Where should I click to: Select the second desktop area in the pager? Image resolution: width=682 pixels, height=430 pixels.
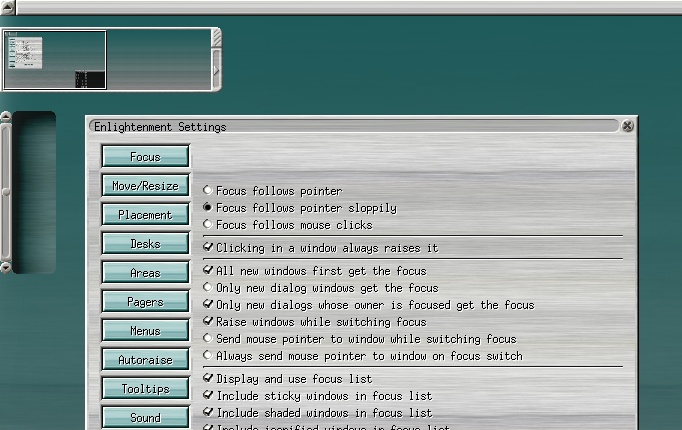[x=159, y=60]
